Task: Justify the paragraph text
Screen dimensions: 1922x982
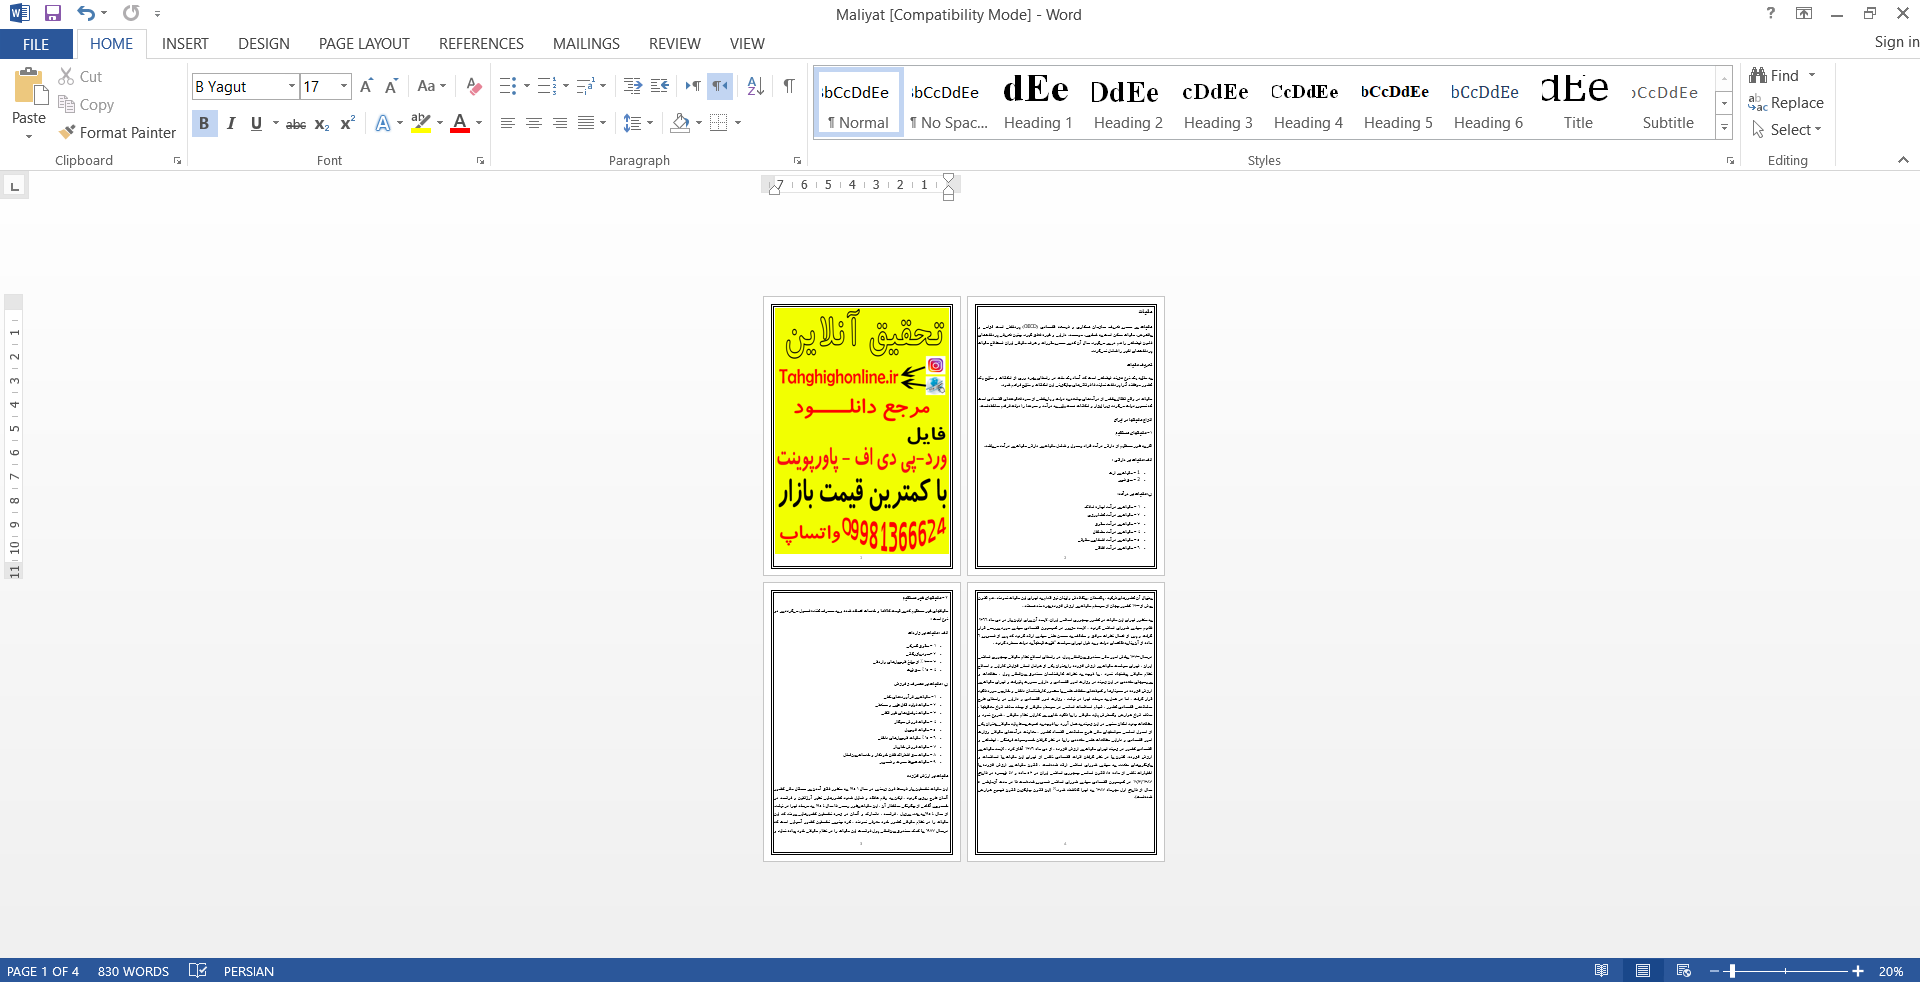Action: click(x=586, y=123)
